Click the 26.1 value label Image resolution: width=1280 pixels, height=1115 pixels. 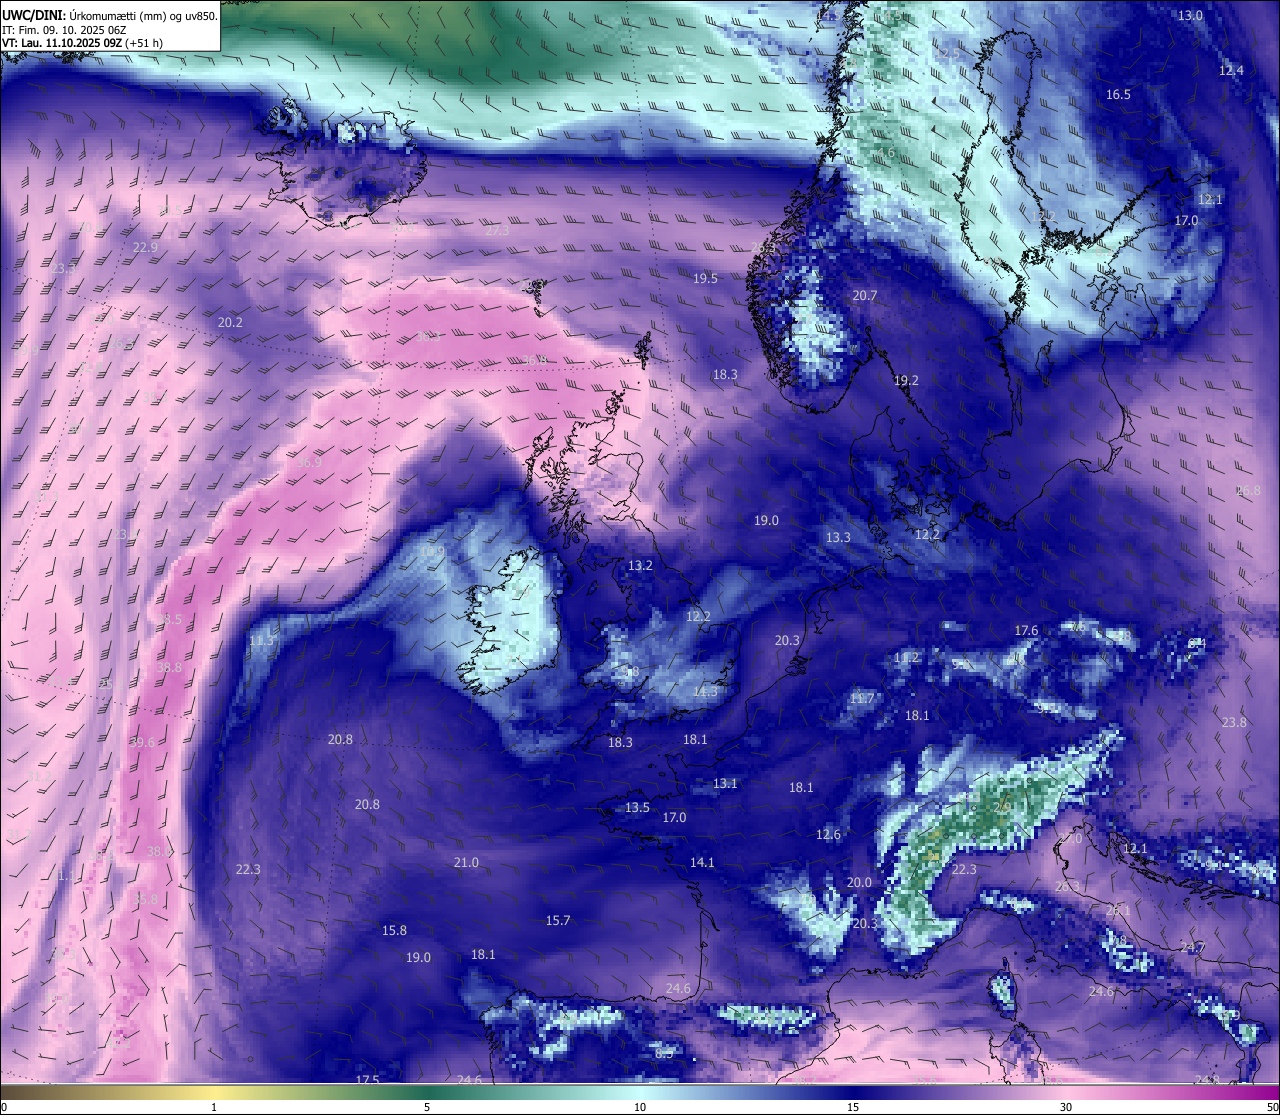(x=1118, y=910)
